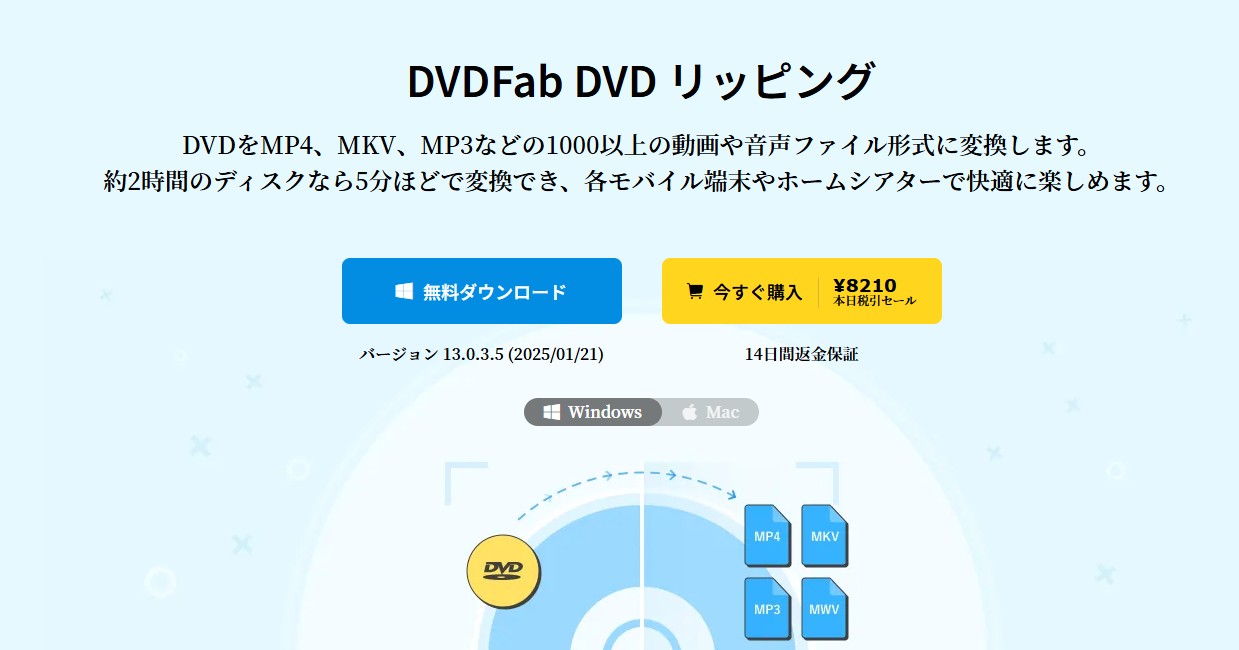
Task: Switch platform to Mac
Action: pos(711,412)
